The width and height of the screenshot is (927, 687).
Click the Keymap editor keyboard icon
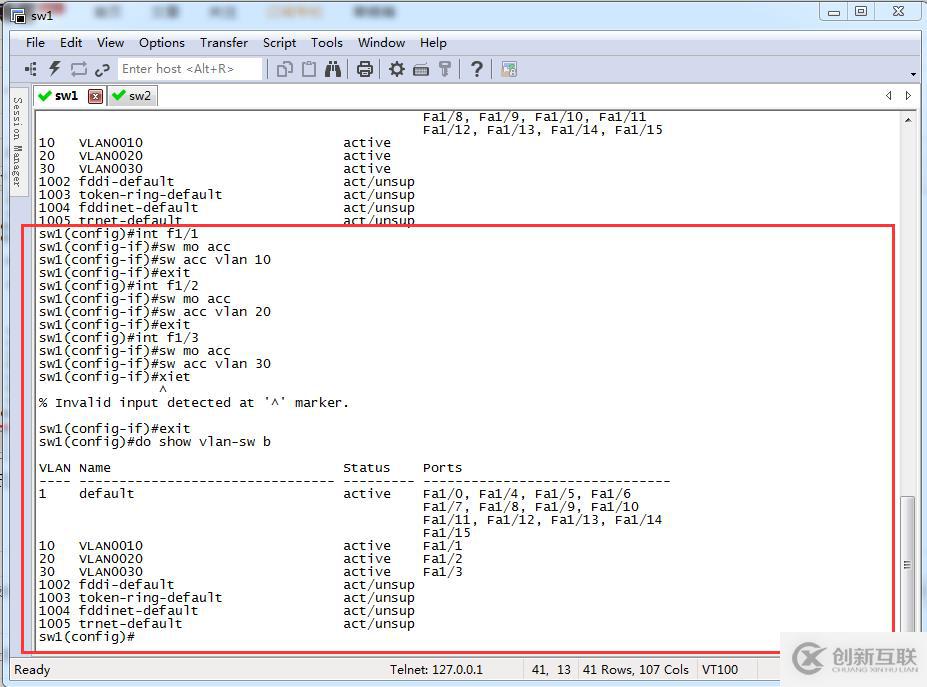pos(421,70)
